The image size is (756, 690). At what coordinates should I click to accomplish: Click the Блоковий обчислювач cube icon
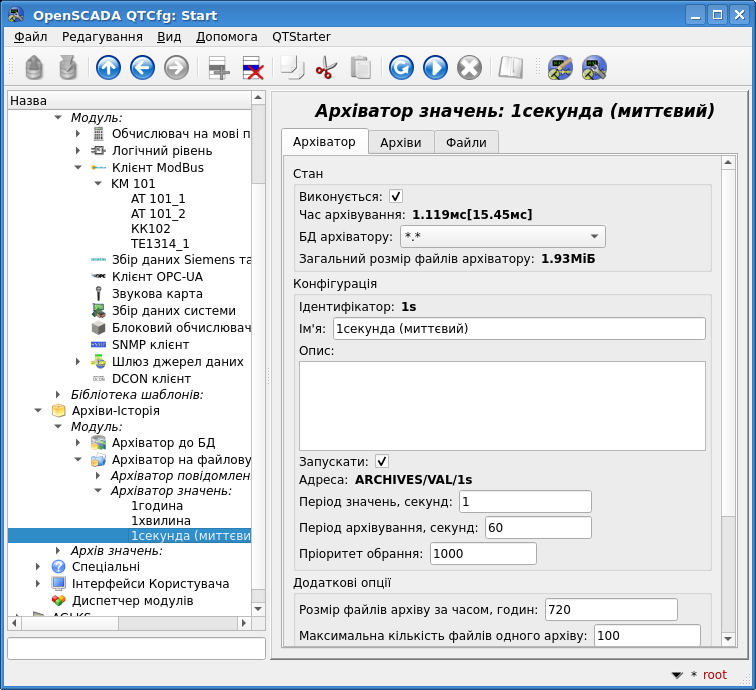pyautogui.click(x=98, y=327)
